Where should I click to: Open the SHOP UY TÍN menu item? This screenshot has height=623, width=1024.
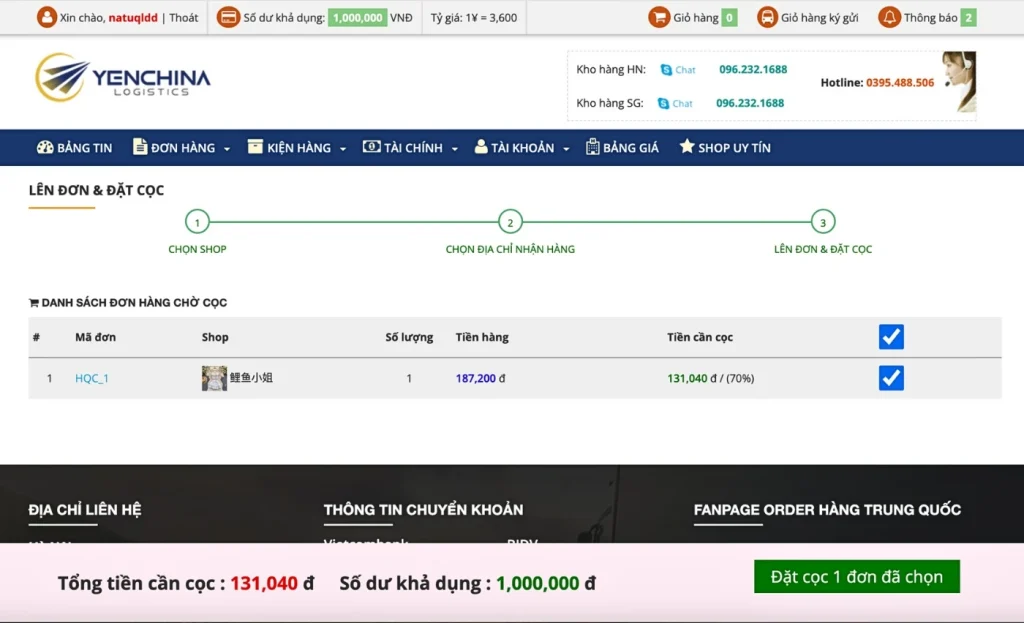click(x=725, y=148)
